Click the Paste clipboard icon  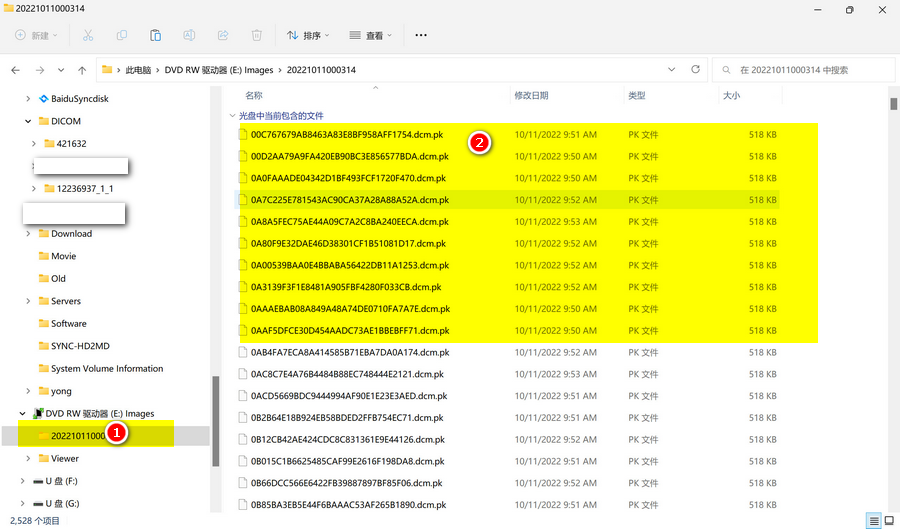(x=156, y=36)
